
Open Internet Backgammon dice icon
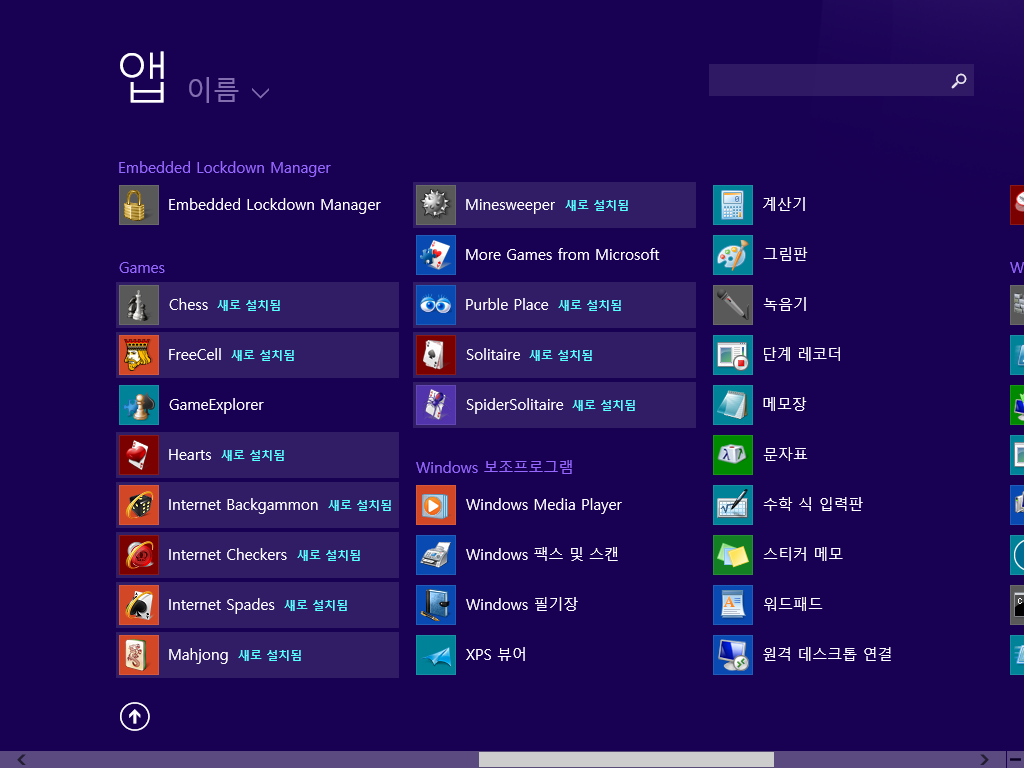click(138, 505)
